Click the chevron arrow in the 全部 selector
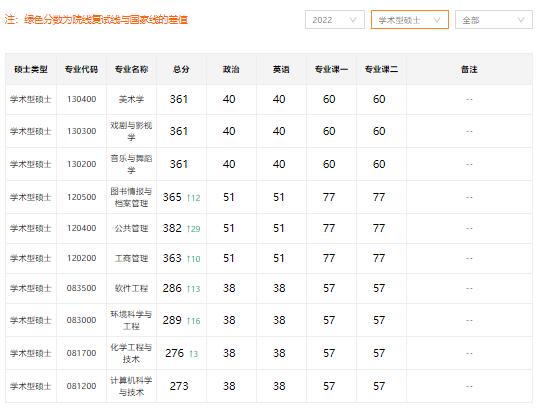 (521, 20)
